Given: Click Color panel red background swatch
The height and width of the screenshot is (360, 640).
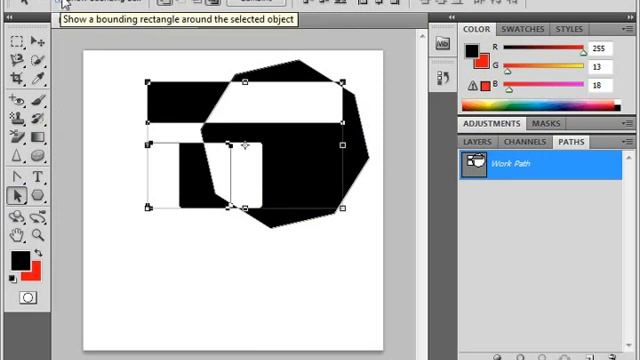Looking at the screenshot, I should [483, 62].
